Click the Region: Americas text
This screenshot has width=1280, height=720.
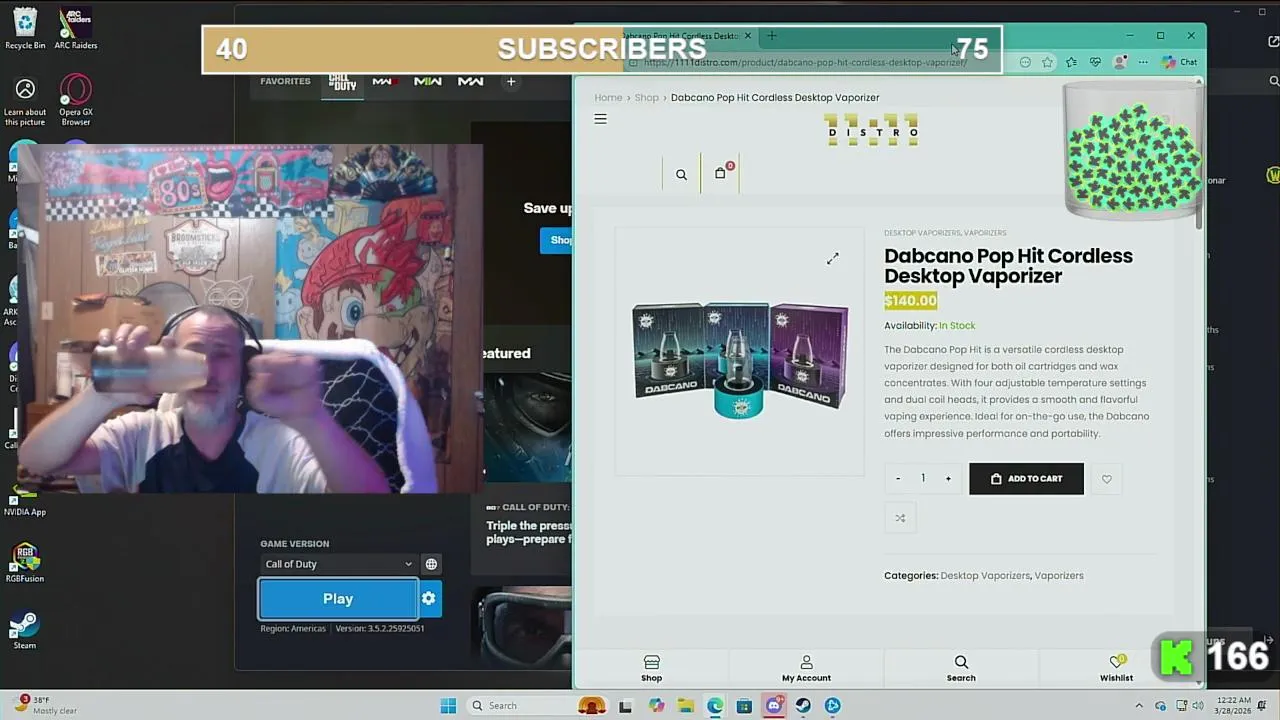coord(293,629)
